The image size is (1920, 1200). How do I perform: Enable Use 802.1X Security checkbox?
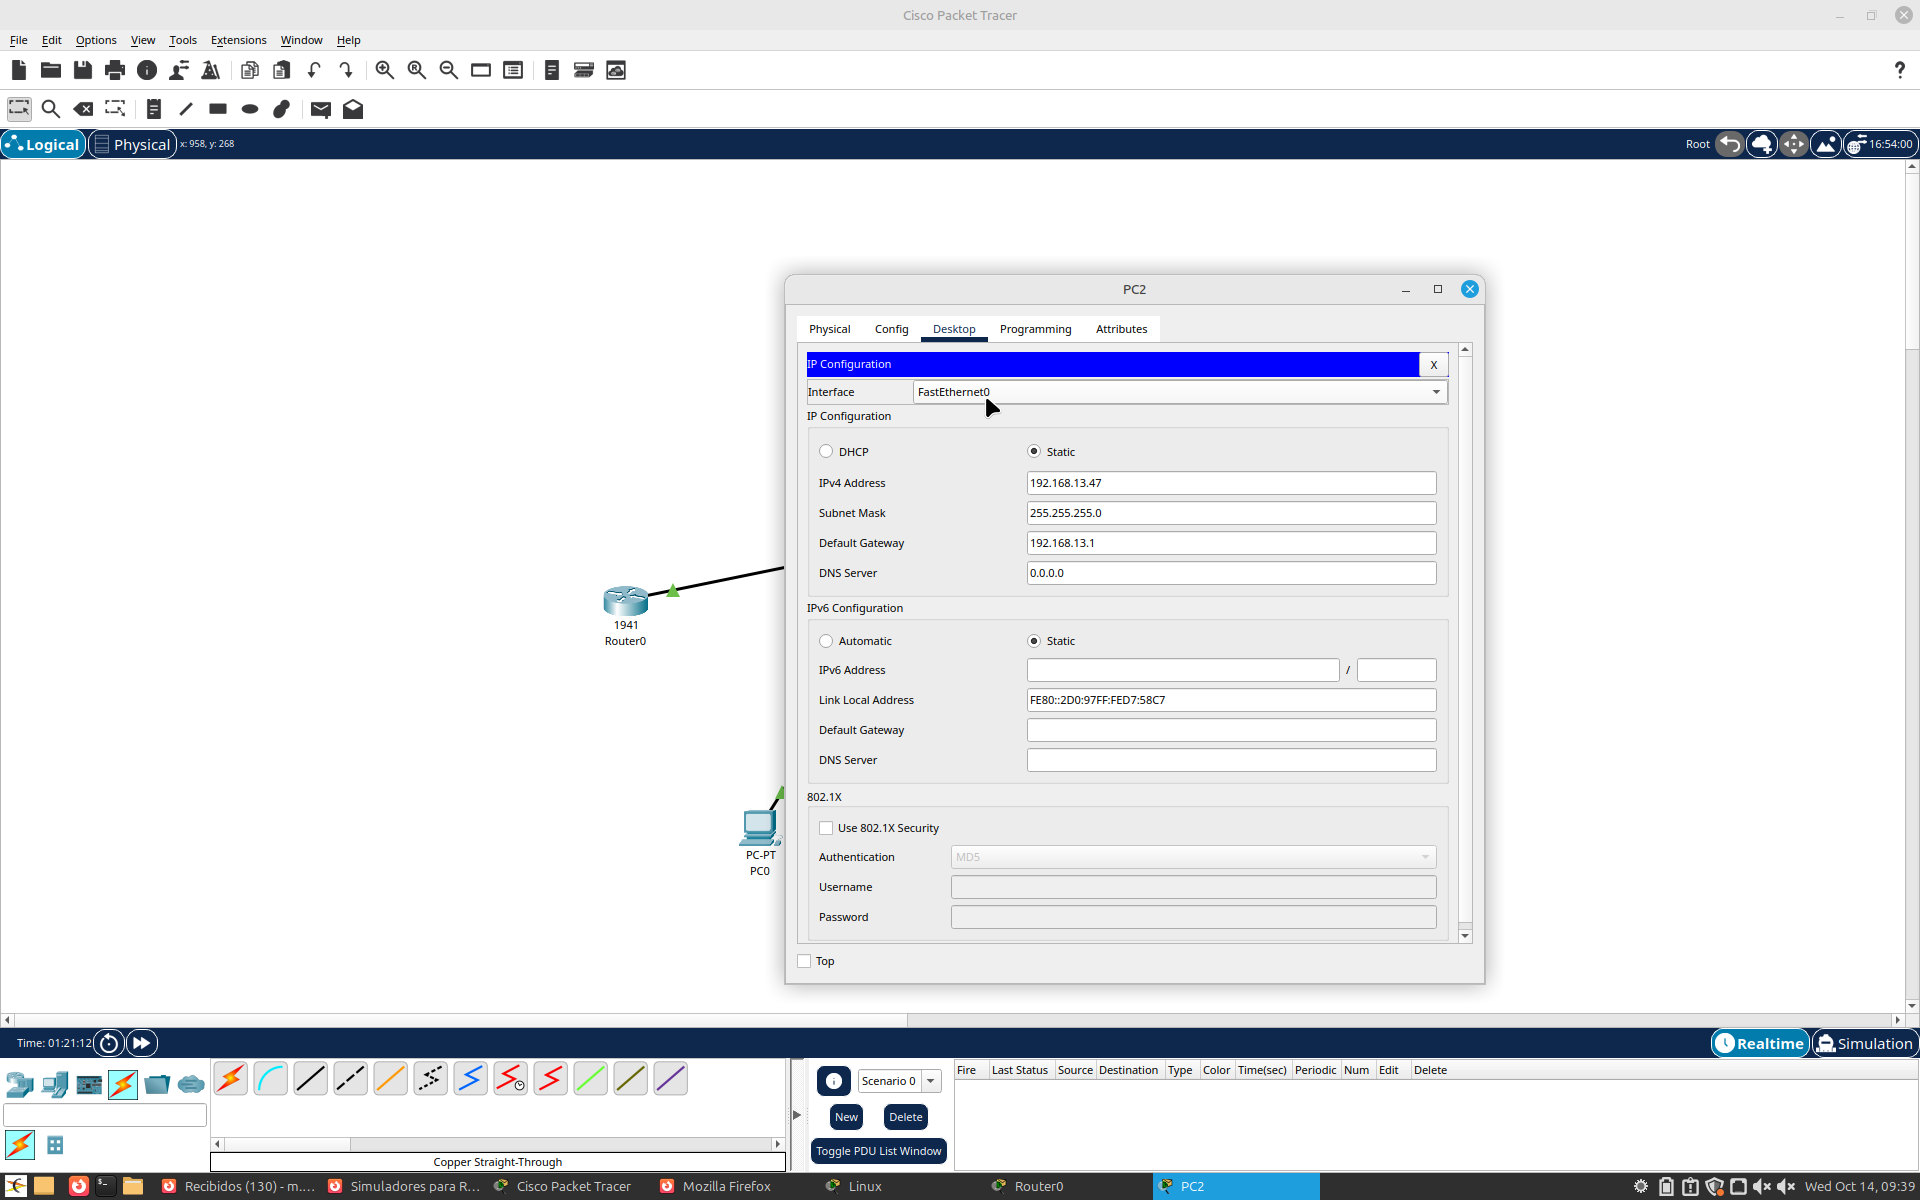[x=826, y=828]
